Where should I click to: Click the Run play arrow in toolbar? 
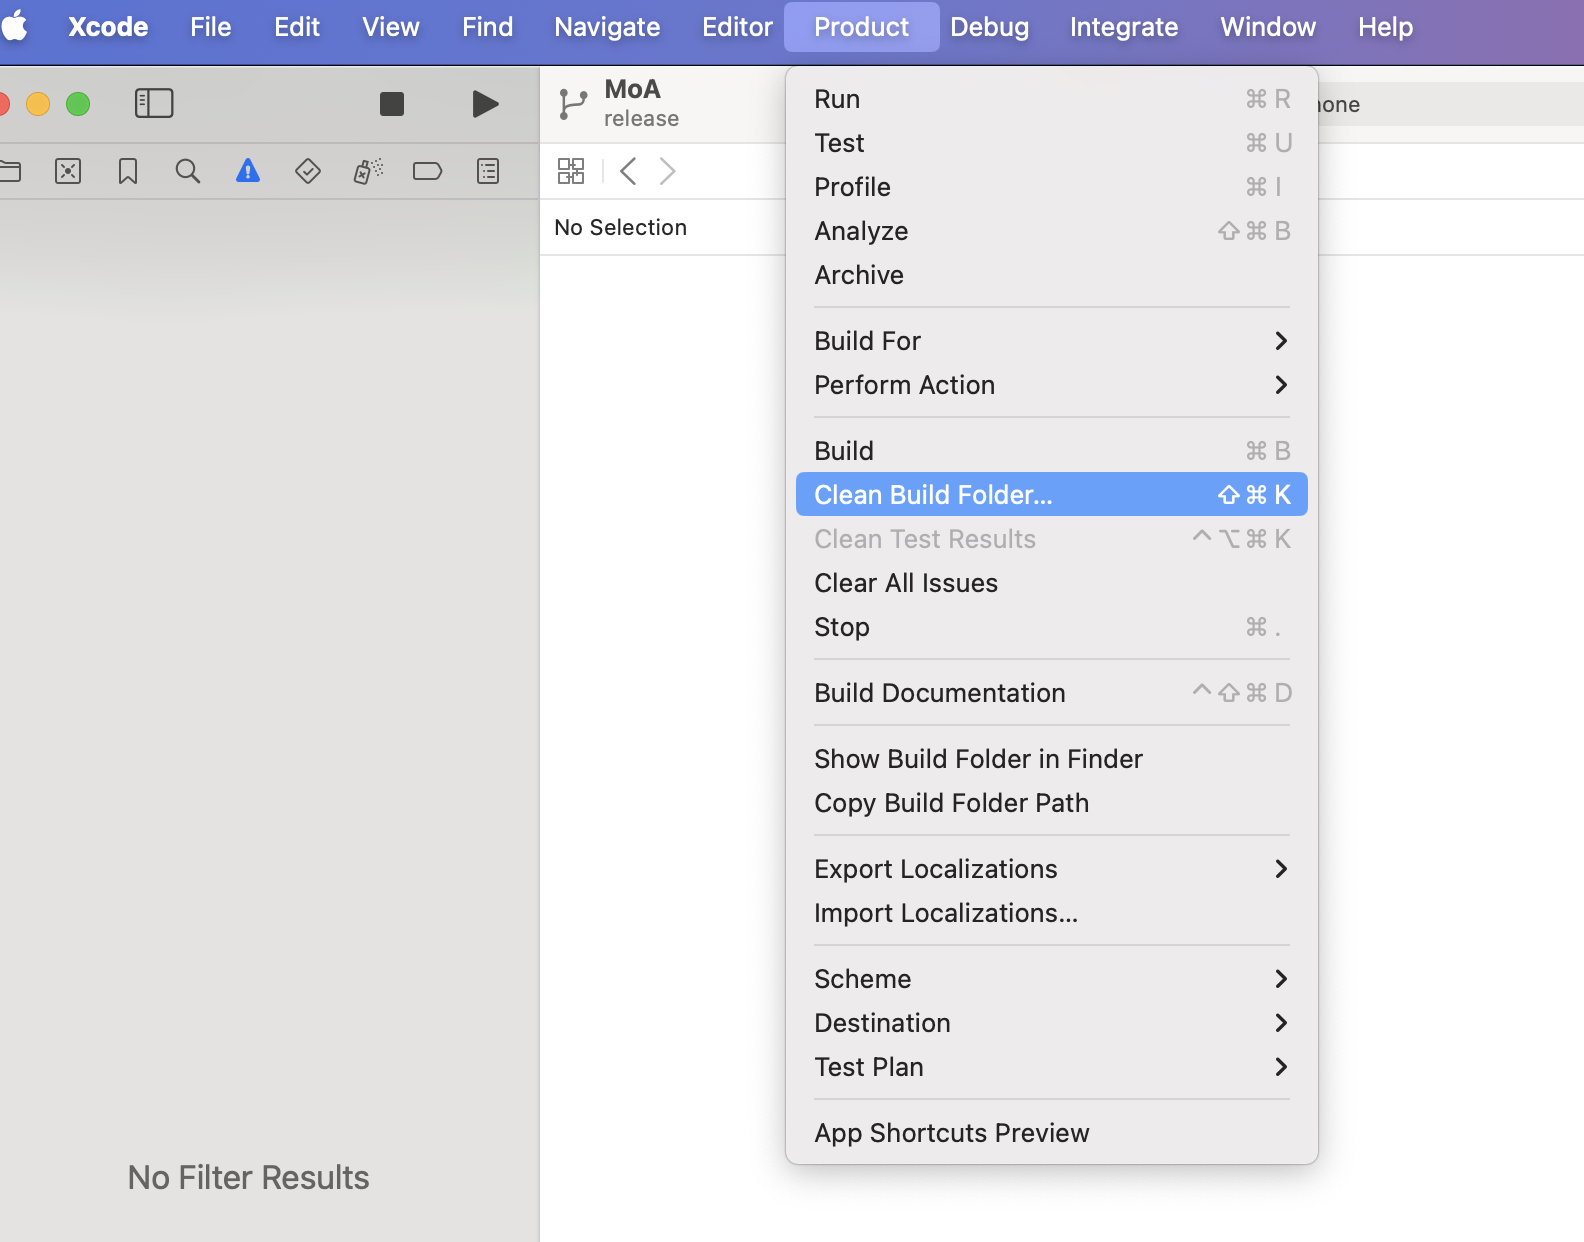point(485,104)
